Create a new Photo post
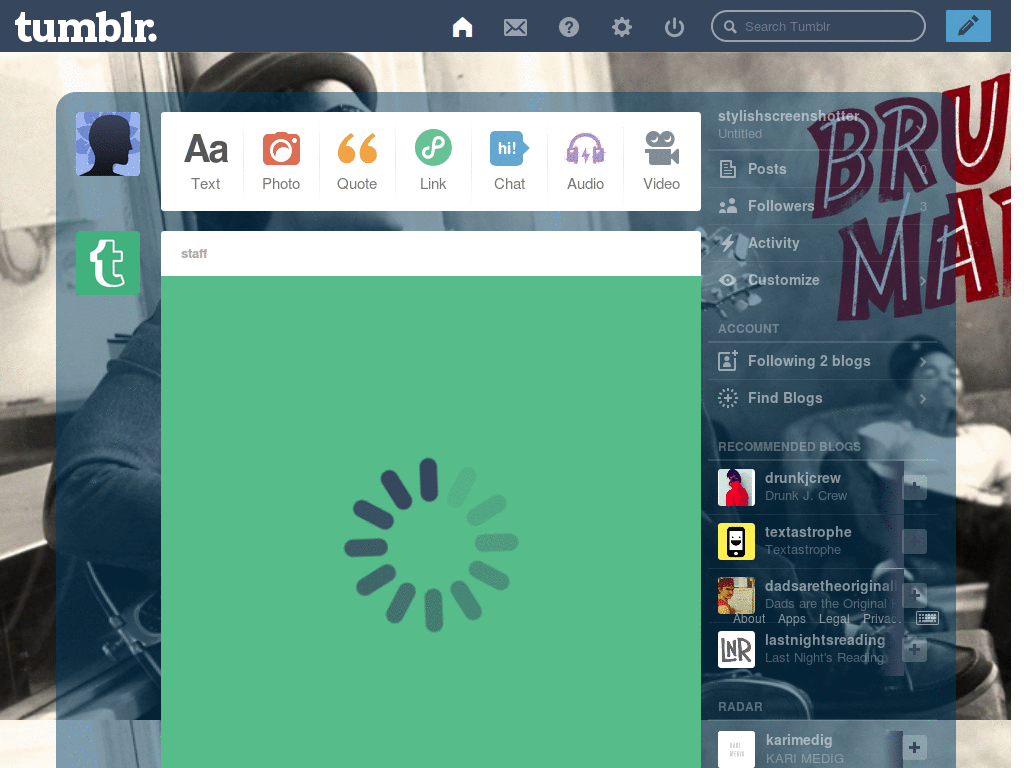Screen dimensions: 1024x768 (281, 161)
